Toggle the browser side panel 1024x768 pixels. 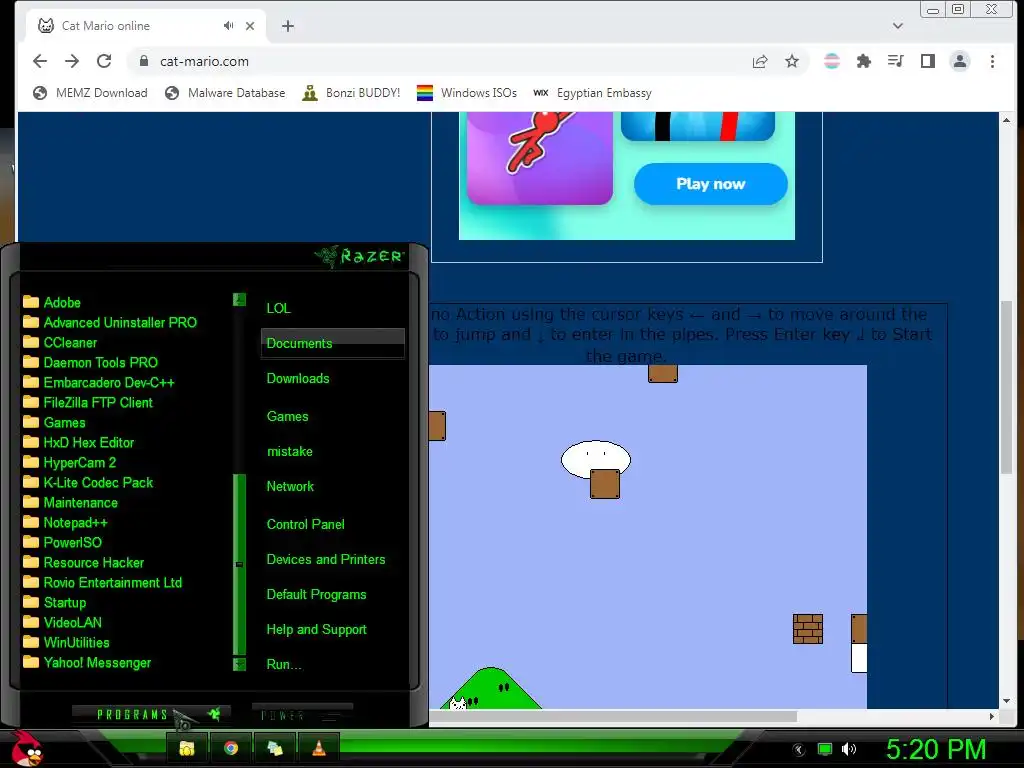(927, 61)
